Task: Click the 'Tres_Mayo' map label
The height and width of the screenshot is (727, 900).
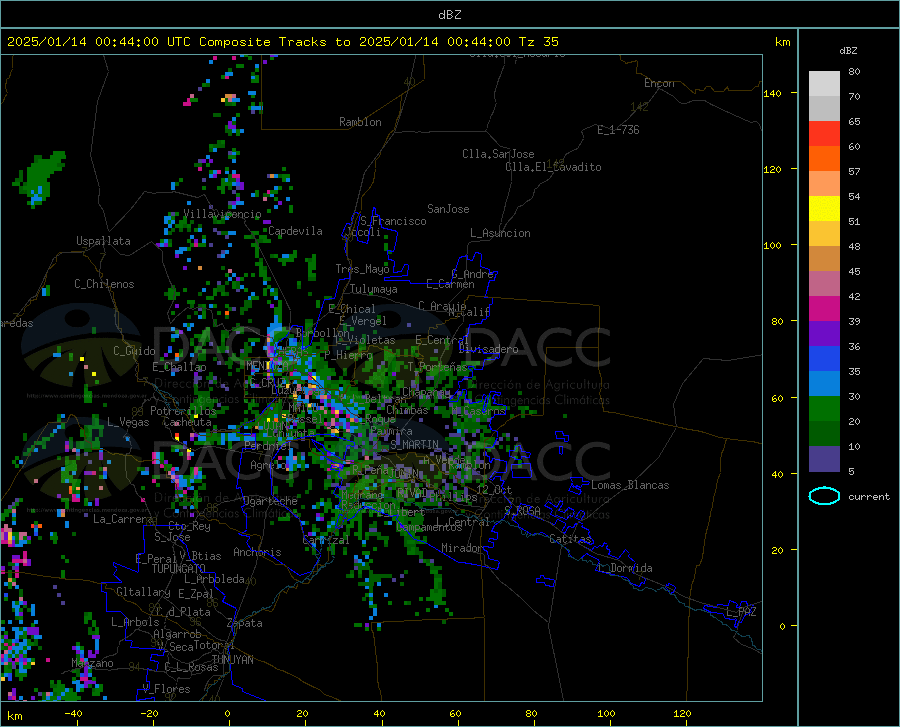Action: click(x=362, y=269)
